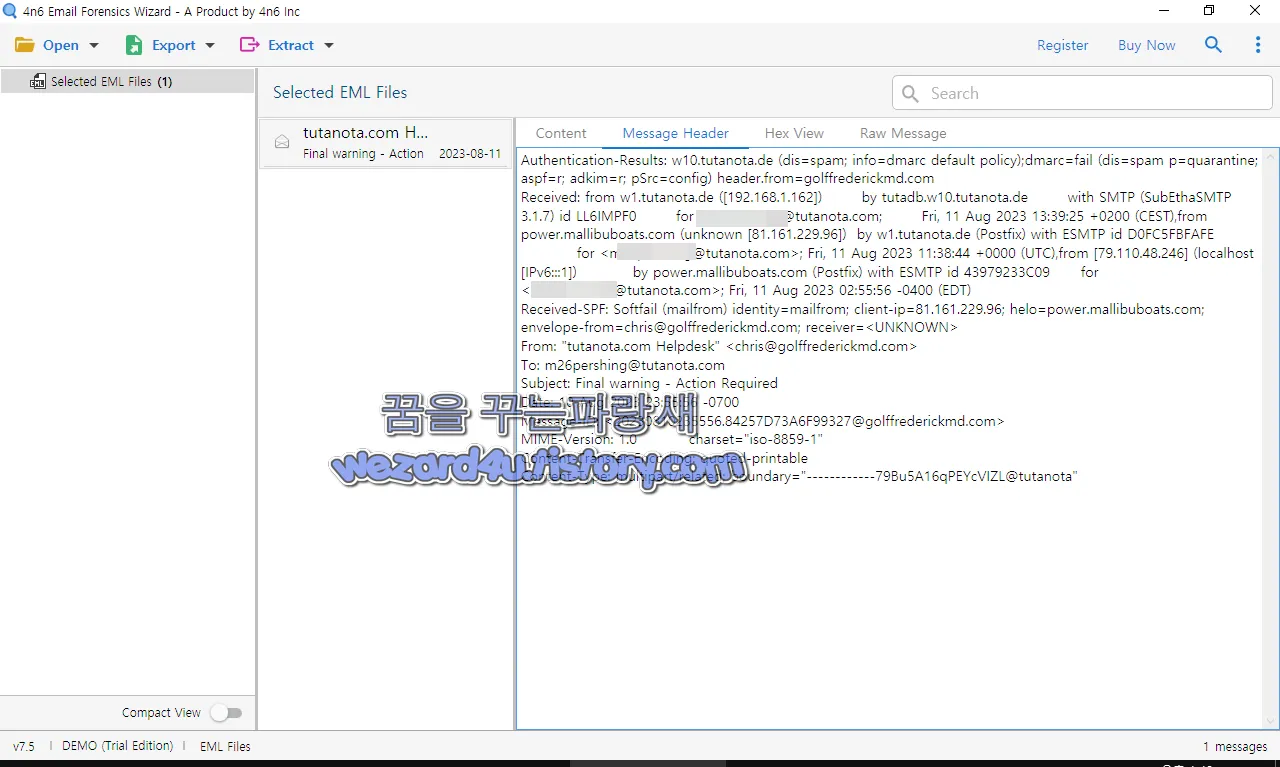The image size is (1280, 767).
Task: Toggle the Compact View switch
Action: point(227,713)
